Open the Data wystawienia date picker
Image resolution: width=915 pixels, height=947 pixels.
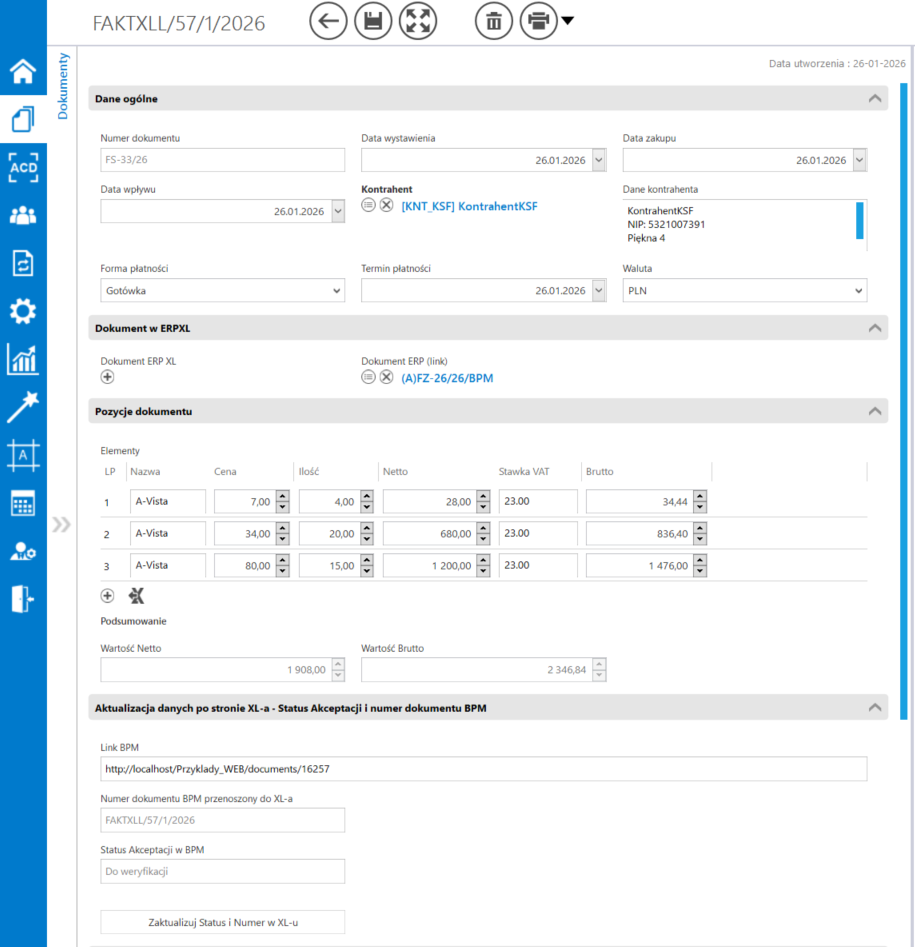pos(598,160)
